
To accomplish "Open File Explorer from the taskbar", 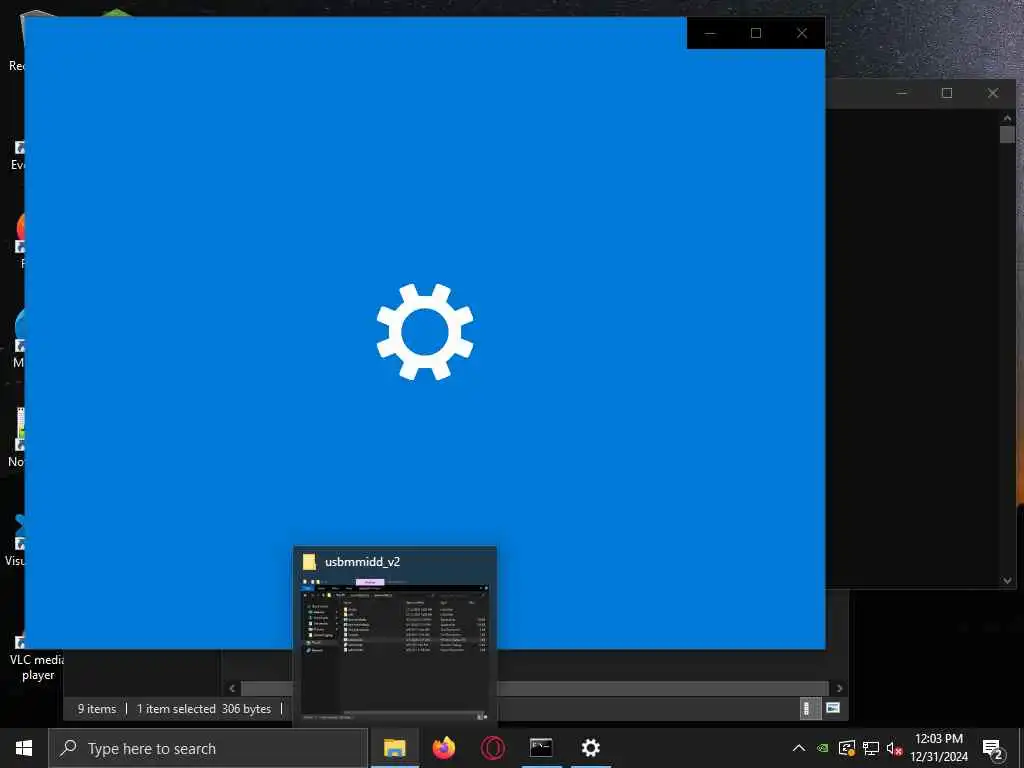I will [x=394, y=748].
